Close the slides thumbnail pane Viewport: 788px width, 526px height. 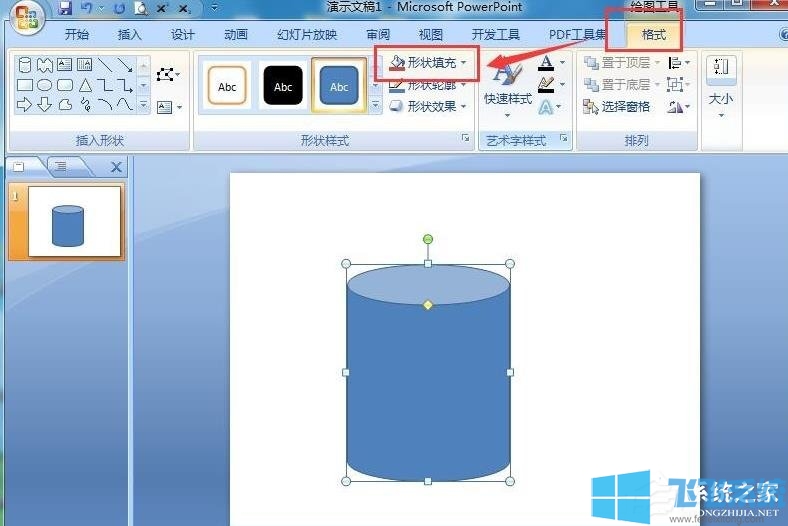click(x=116, y=167)
